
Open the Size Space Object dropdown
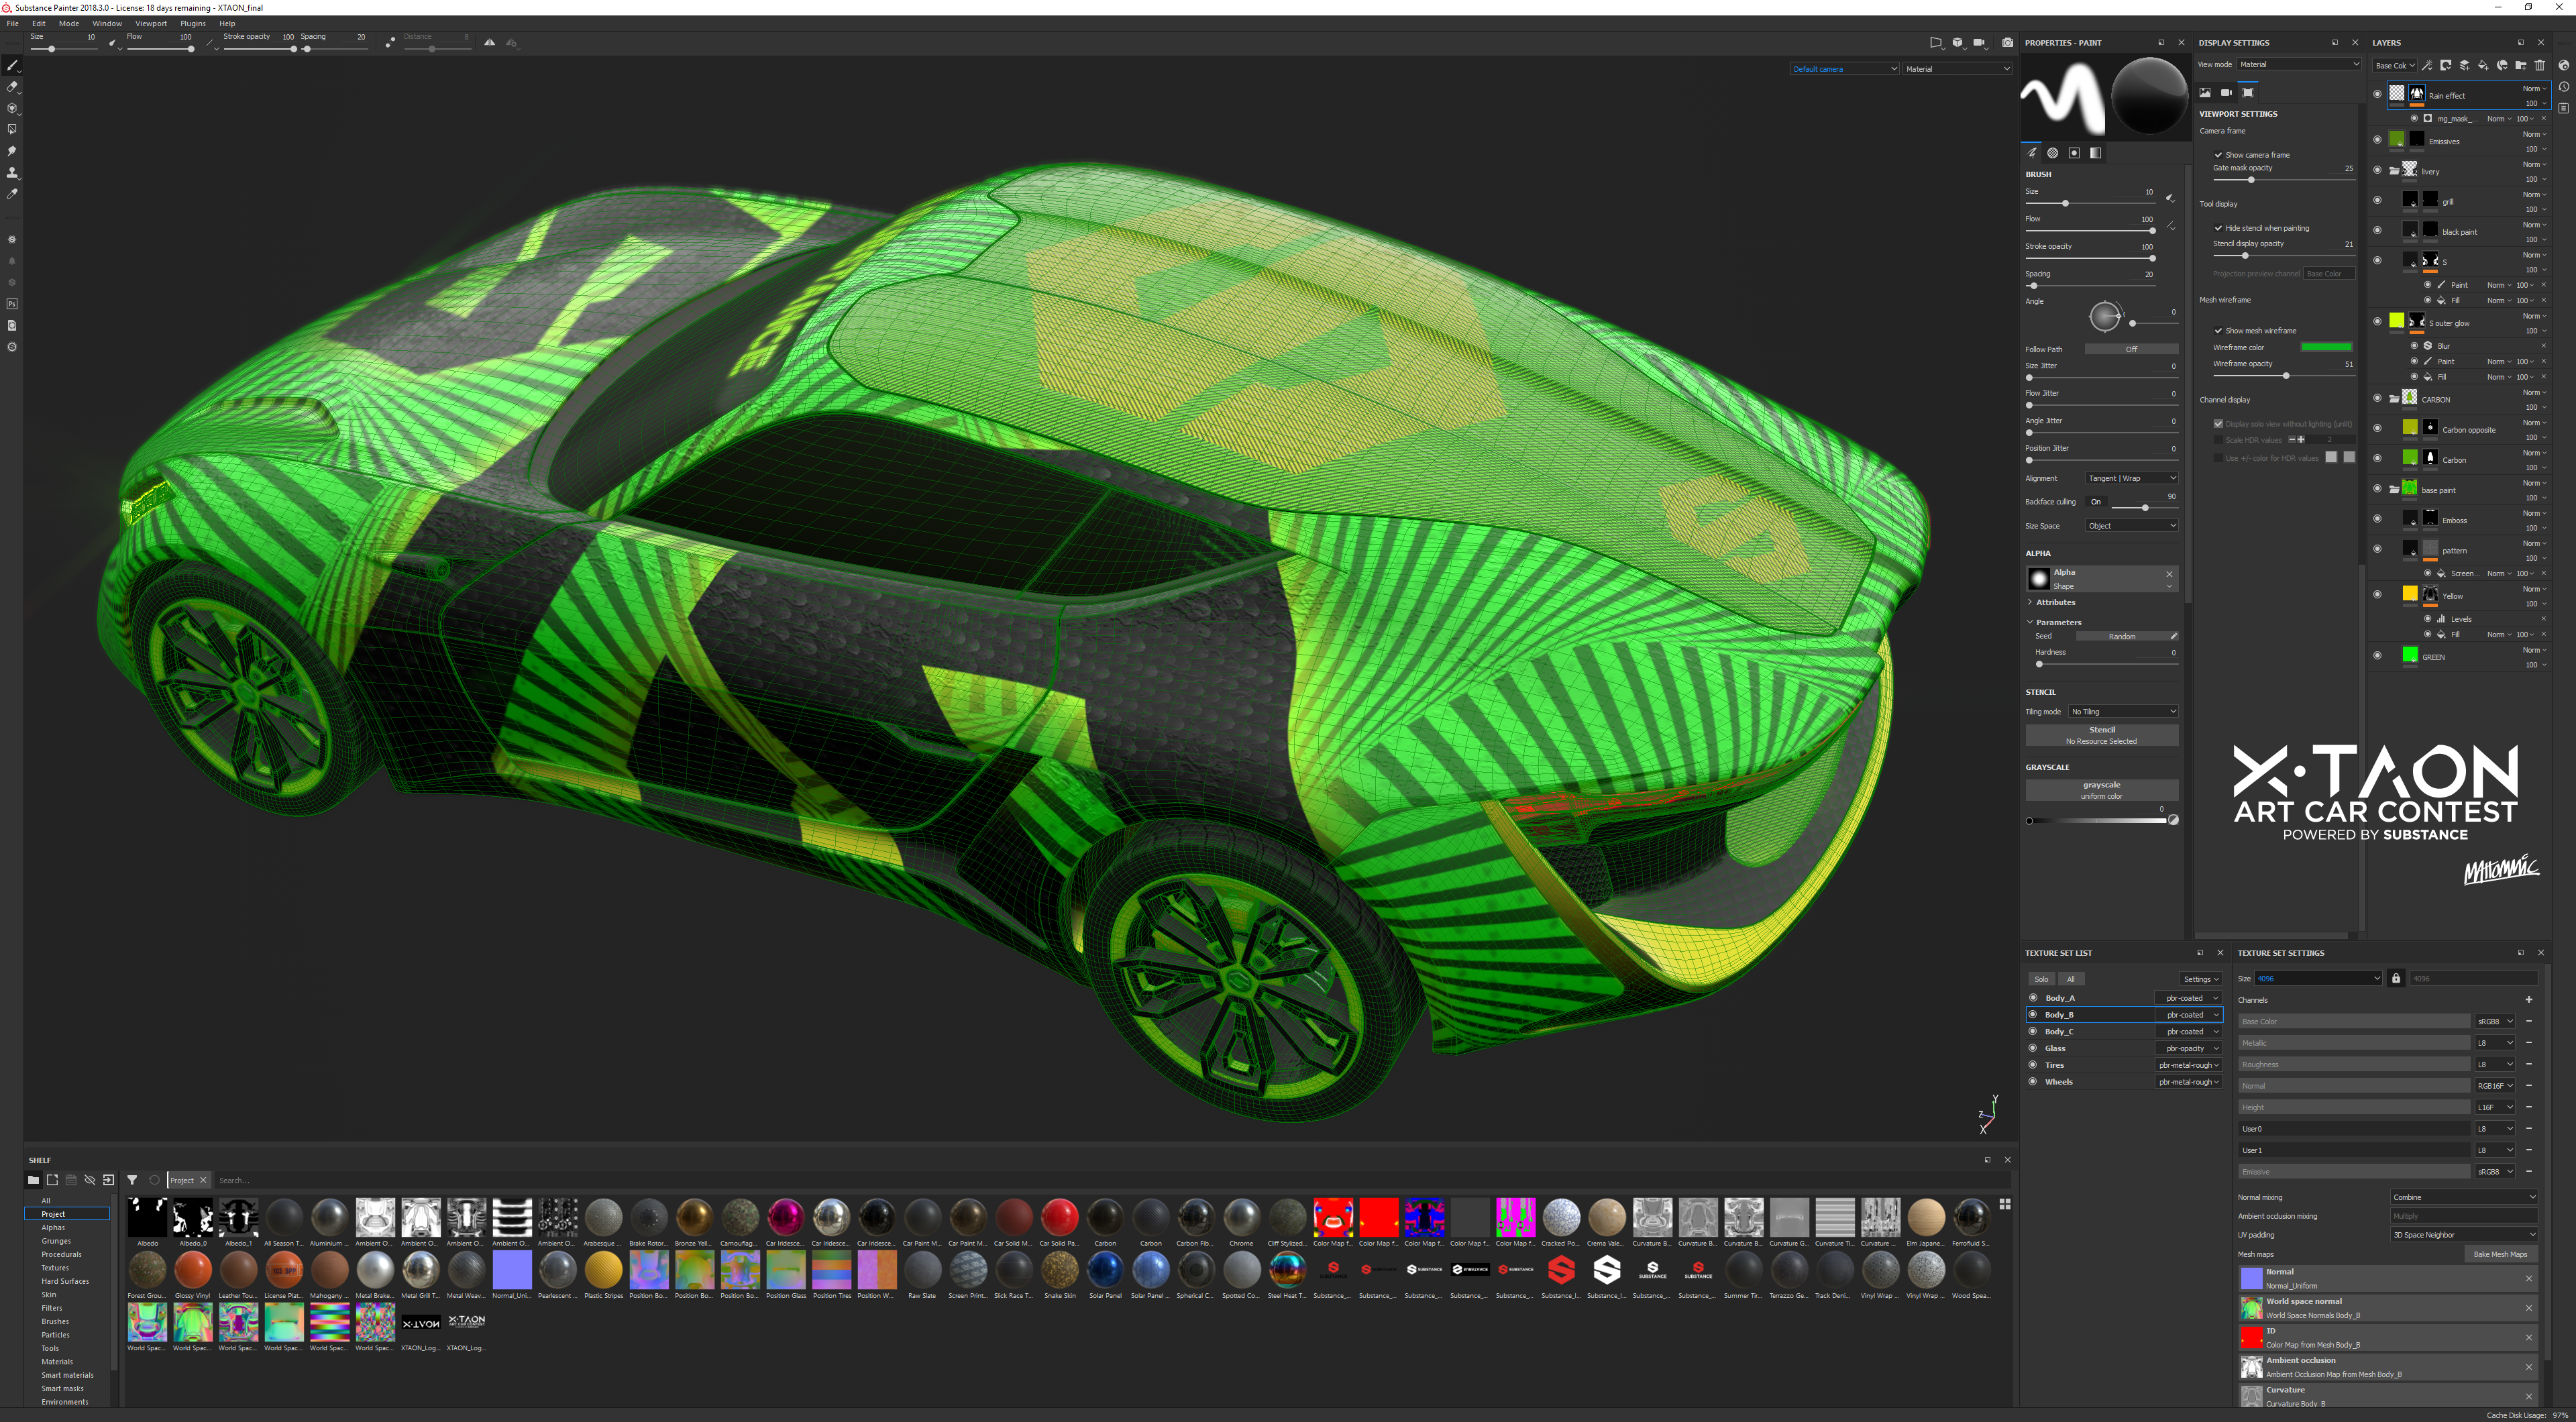tap(2132, 526)
